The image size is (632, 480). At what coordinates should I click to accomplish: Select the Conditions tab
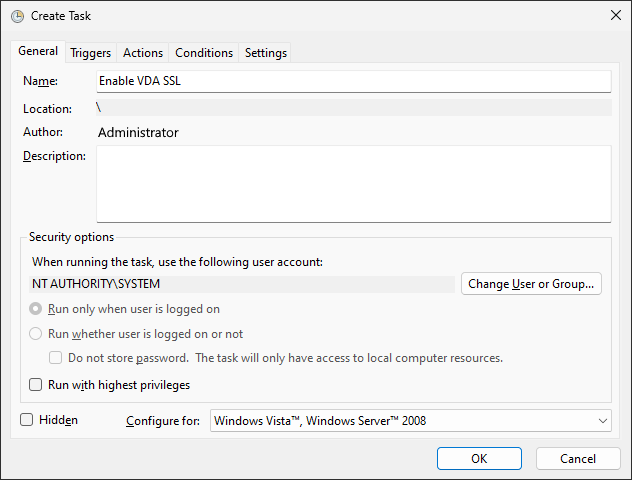[204, 53]
